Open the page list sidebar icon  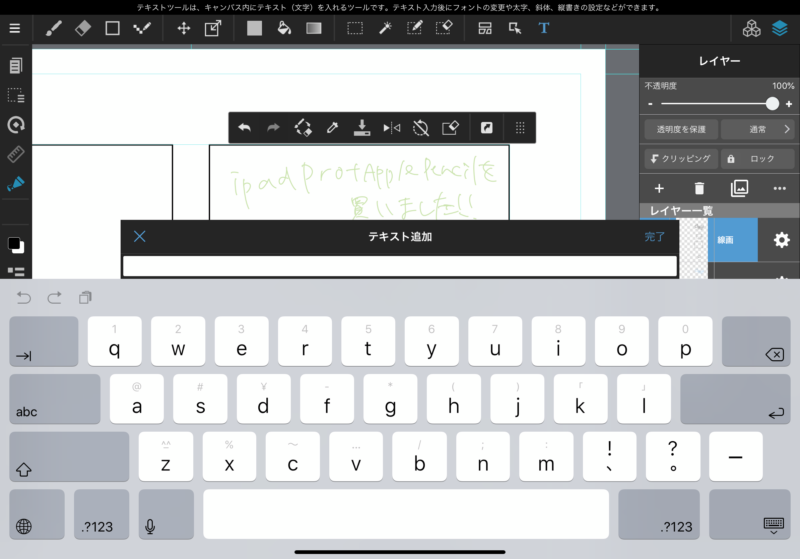click(x=16, y=65)
